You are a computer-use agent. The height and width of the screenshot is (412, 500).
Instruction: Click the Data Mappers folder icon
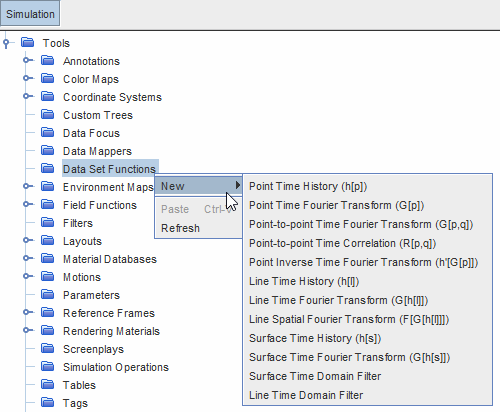[x=48, y=150]
